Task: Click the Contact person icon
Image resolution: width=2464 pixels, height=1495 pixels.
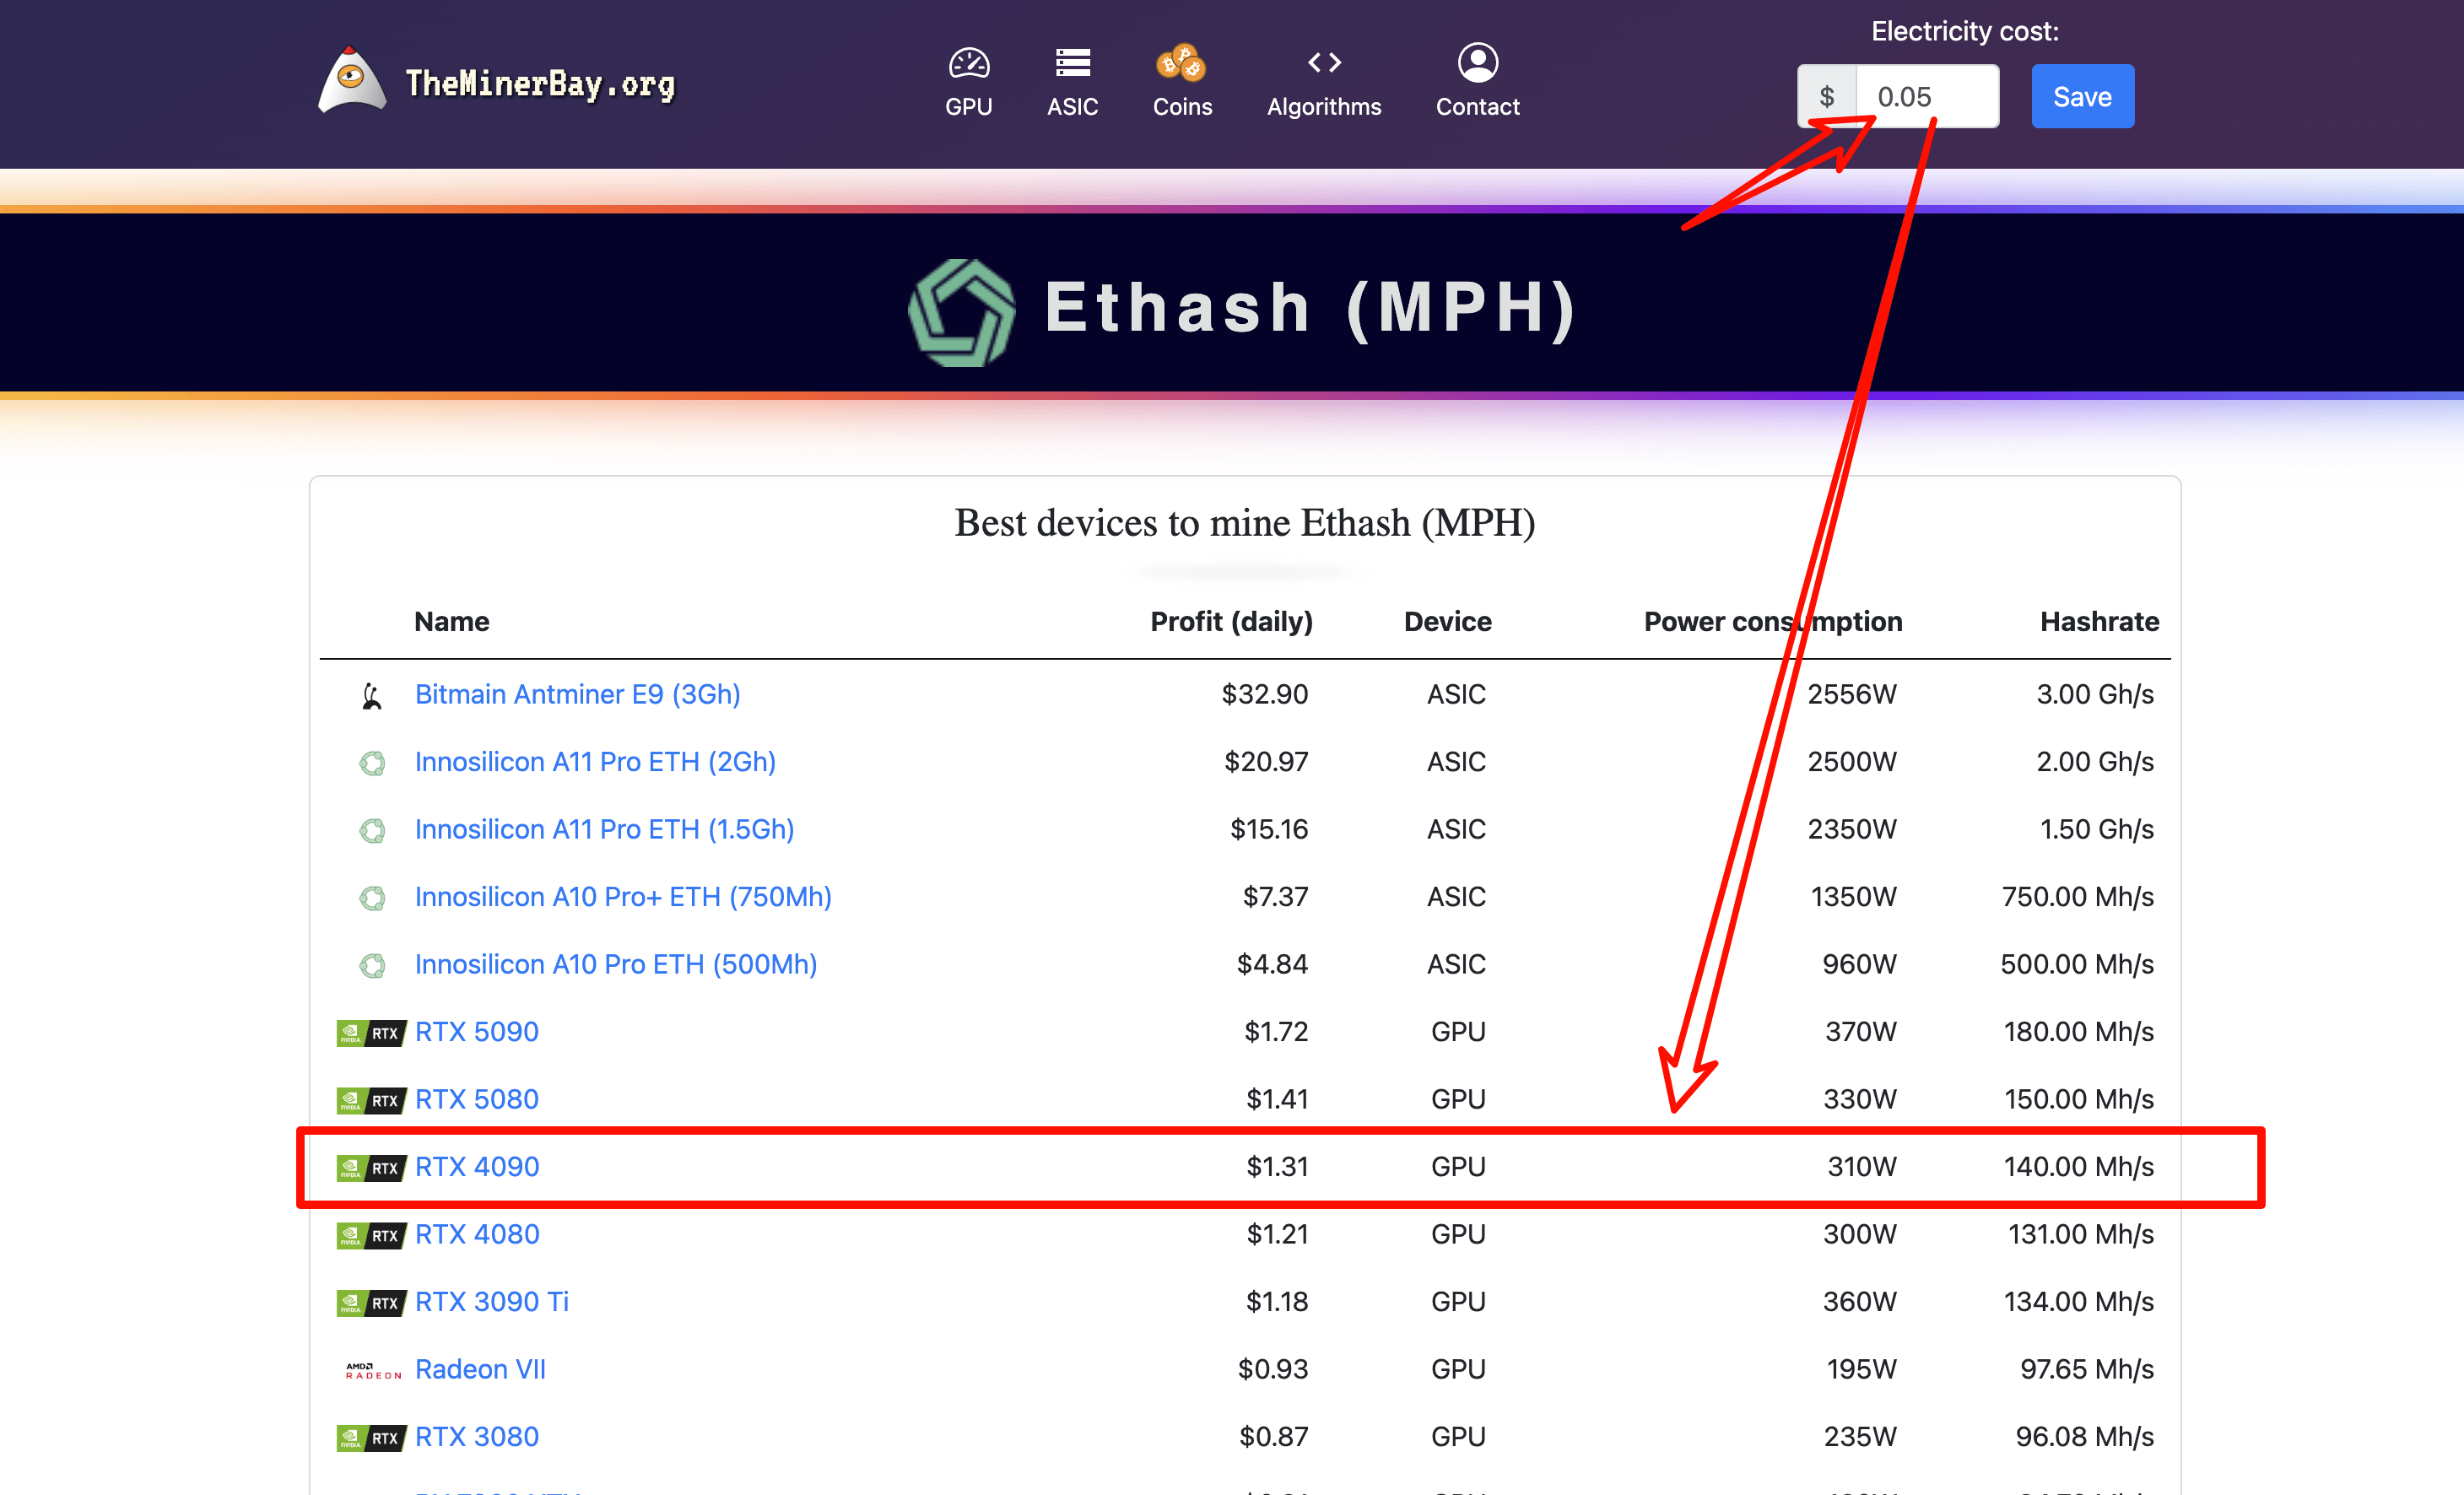Action: pos(1477,63)
